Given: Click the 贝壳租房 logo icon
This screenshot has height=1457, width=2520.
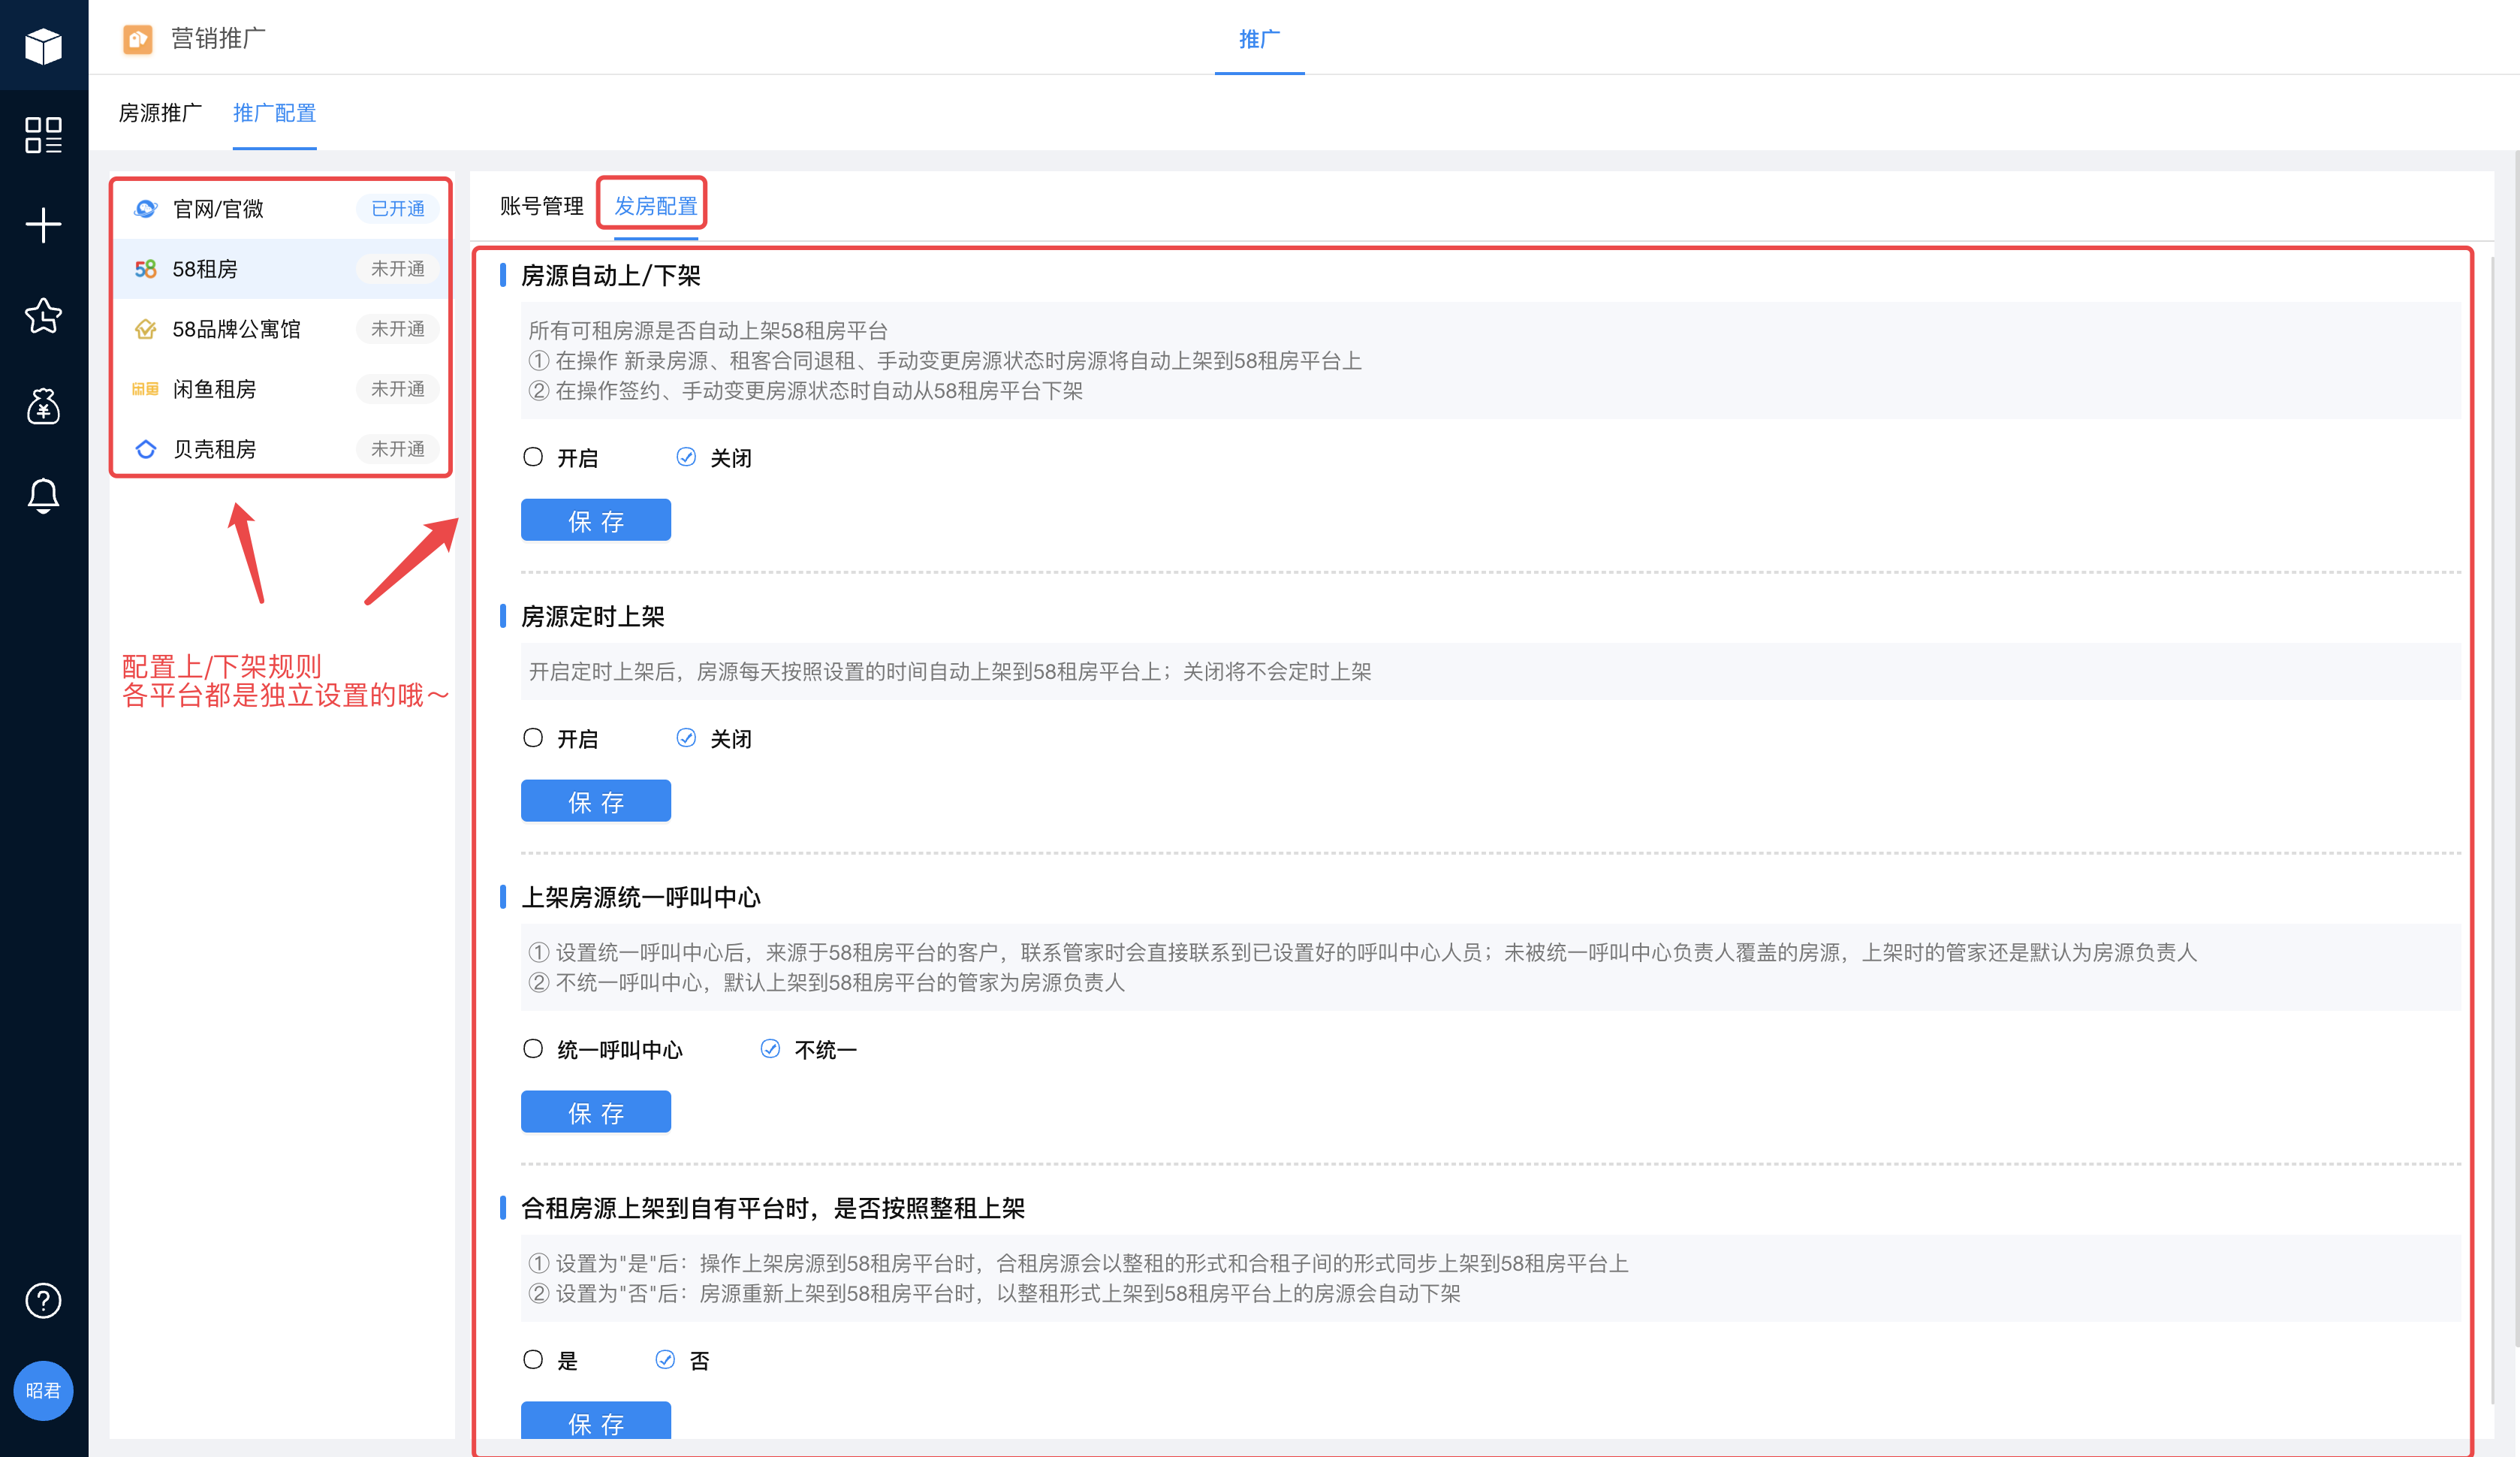Looking at the screenshot, I should coord(146,448).
